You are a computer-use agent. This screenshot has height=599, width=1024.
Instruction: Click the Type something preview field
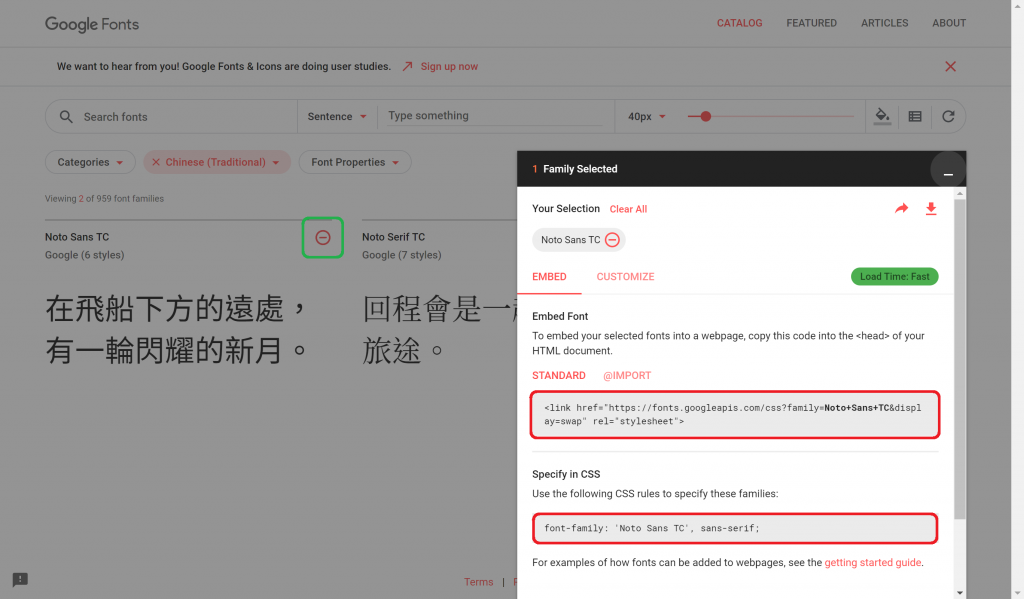click(494, 116)
